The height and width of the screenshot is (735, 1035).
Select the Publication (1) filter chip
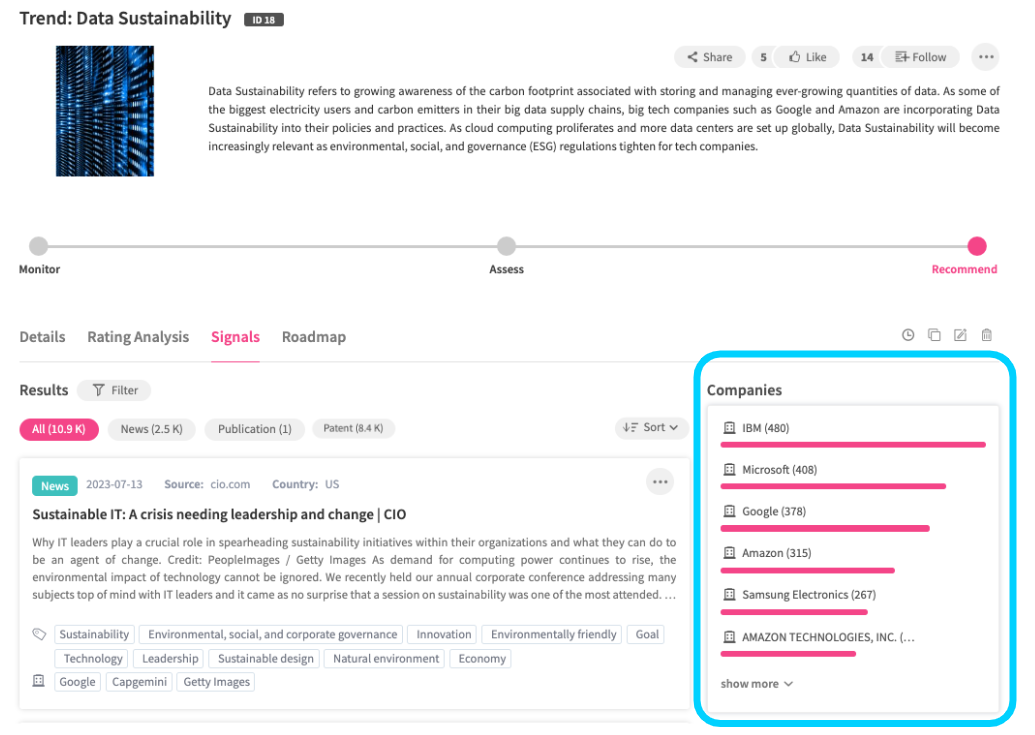tap(254, 429)
